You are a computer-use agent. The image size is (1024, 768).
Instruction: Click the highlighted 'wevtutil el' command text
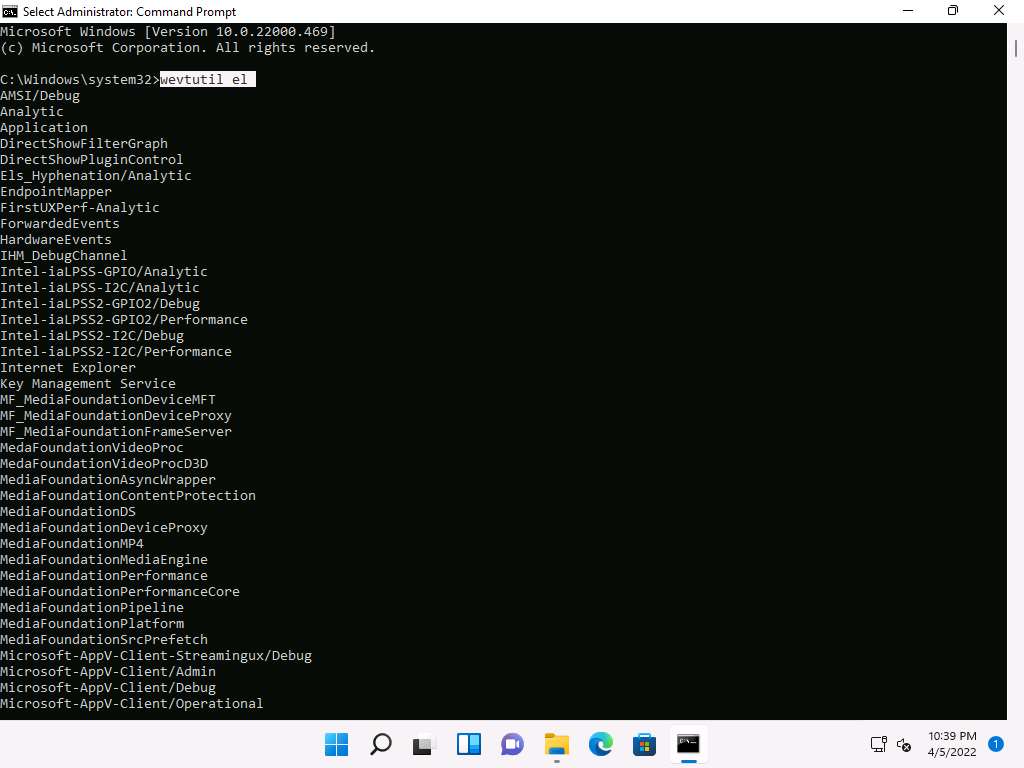(207, 80)
